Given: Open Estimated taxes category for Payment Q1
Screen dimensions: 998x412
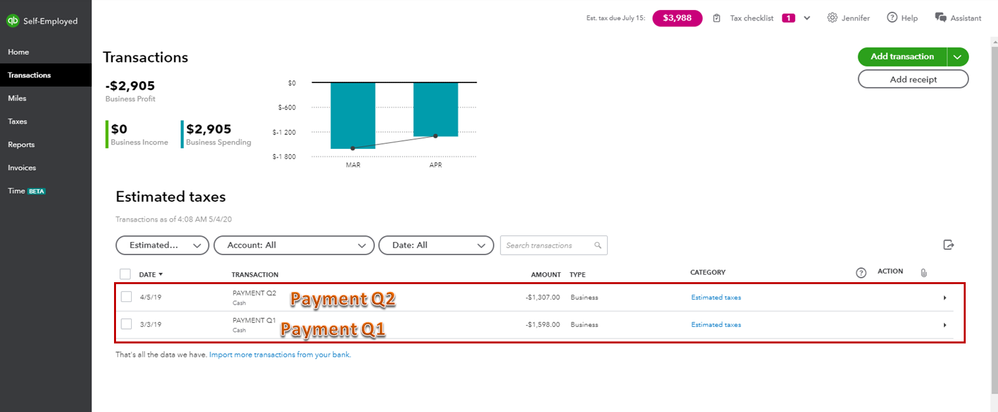Looking at the screenshot, I should 716,325.
